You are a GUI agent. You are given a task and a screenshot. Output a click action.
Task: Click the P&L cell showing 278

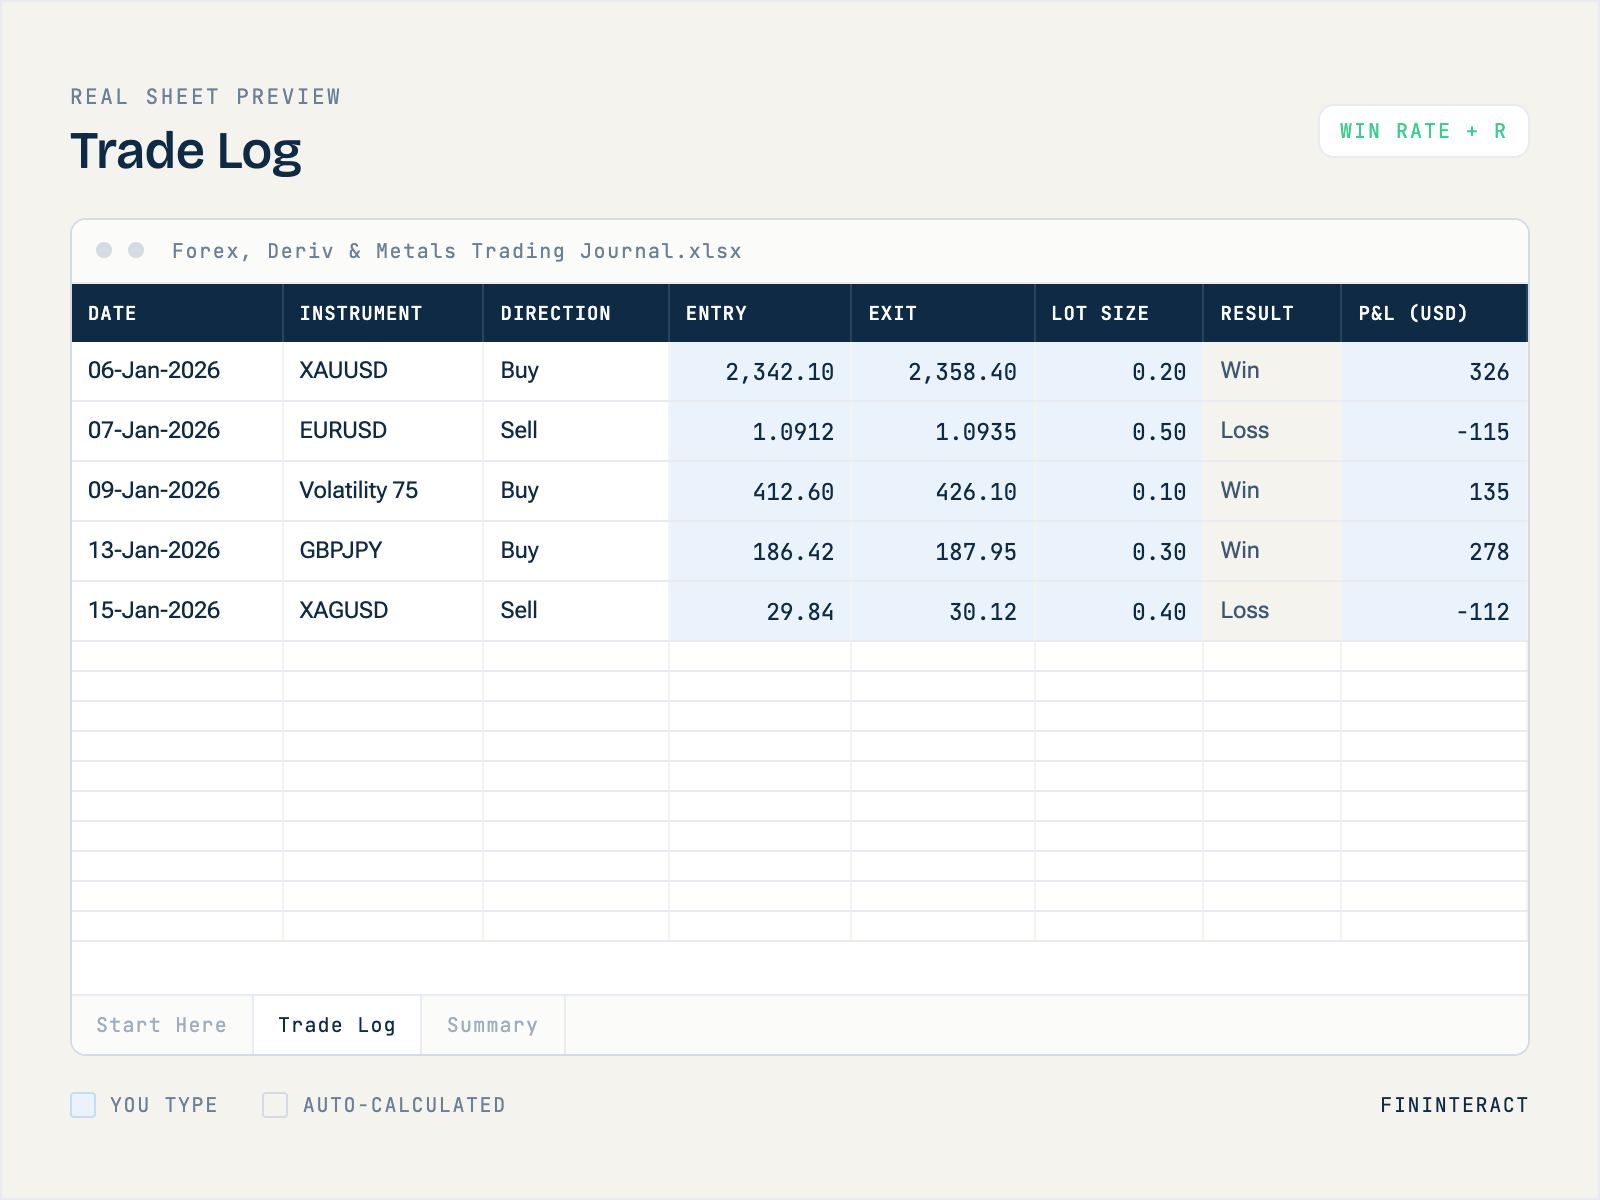pyautogui.click(x=1435, y=551)
